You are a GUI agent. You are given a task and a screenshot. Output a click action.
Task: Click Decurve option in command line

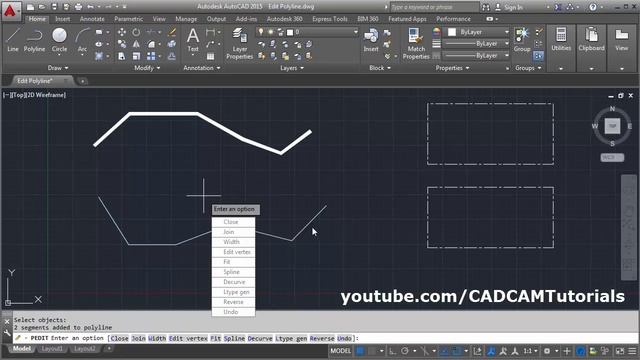click(260, 338)
